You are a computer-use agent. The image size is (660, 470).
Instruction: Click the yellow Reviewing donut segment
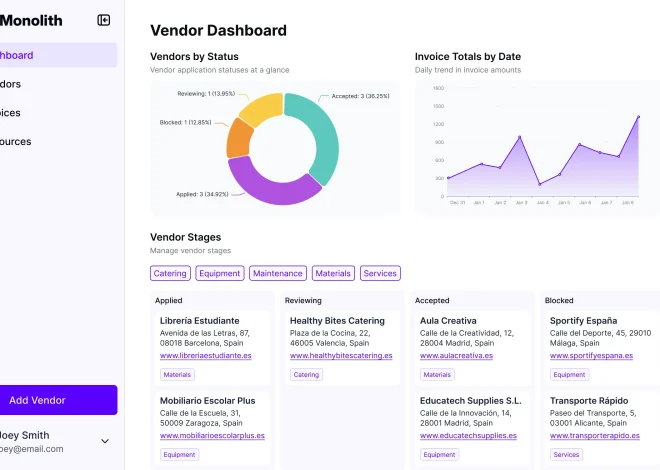tap(263, 108)
